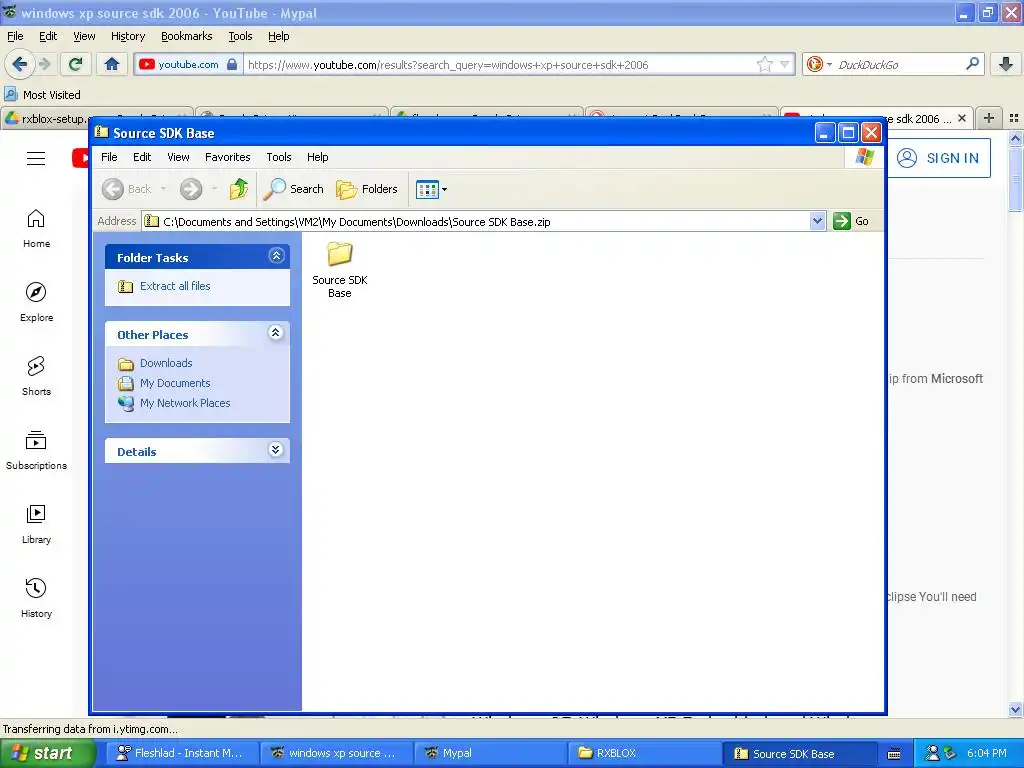Screen dimensions: 1024x768
Task: Open the Explorer Help menu
Action: click(x=317, y=157)
